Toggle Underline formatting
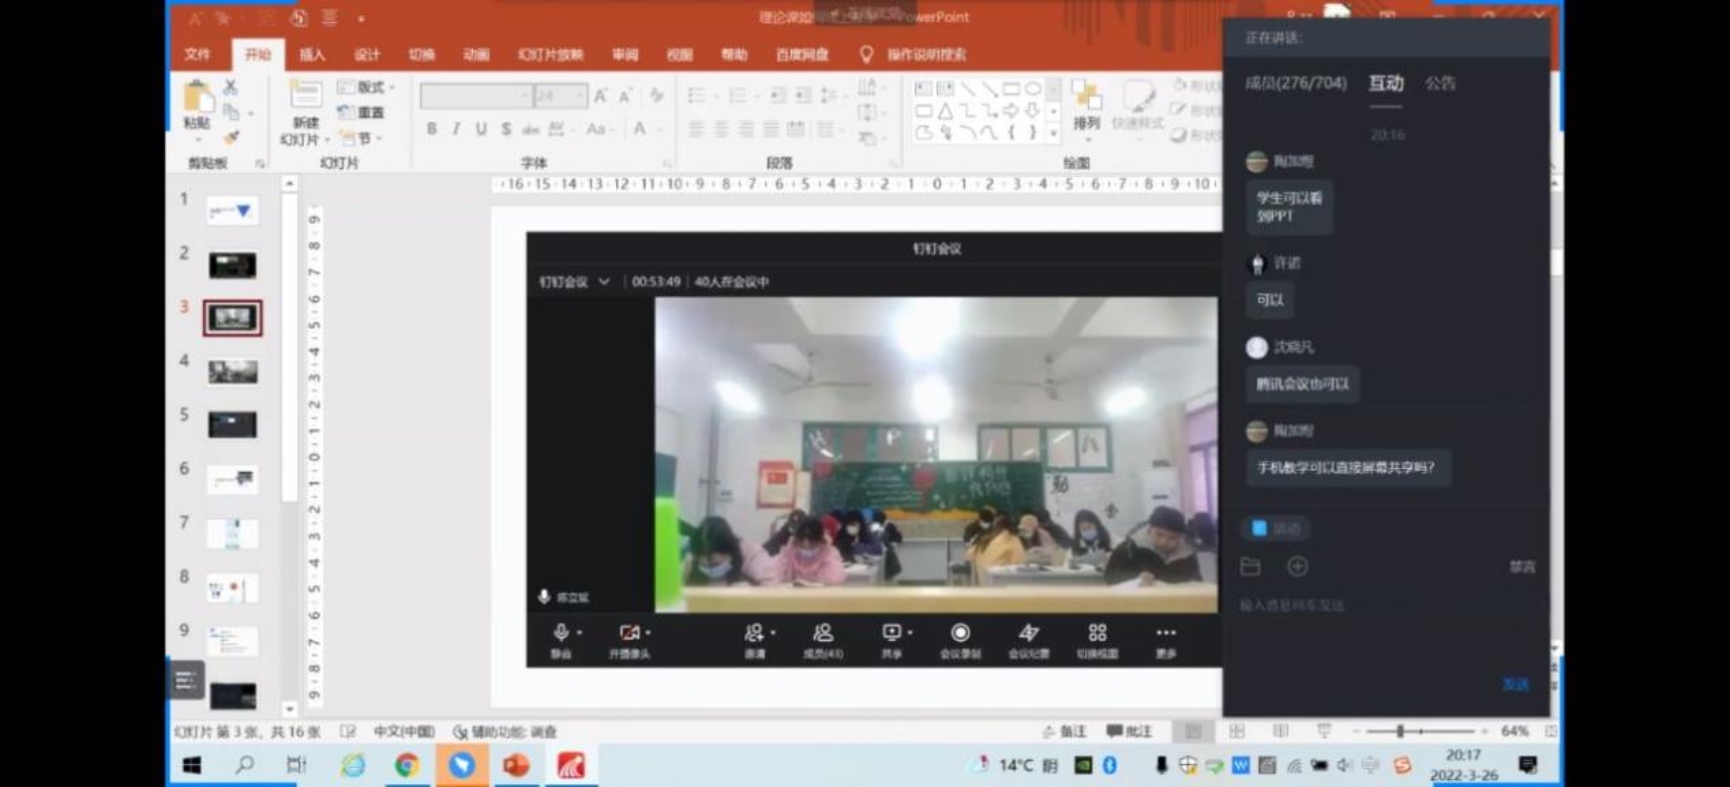 481,129
